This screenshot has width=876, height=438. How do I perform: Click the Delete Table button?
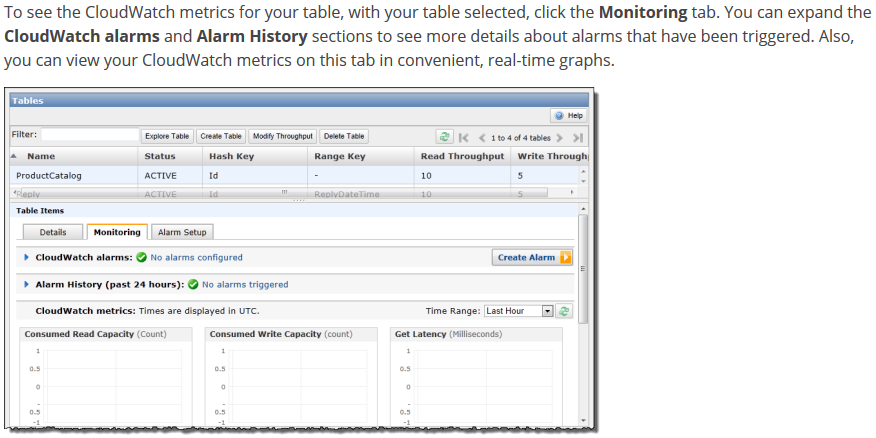tap(344, 136)
